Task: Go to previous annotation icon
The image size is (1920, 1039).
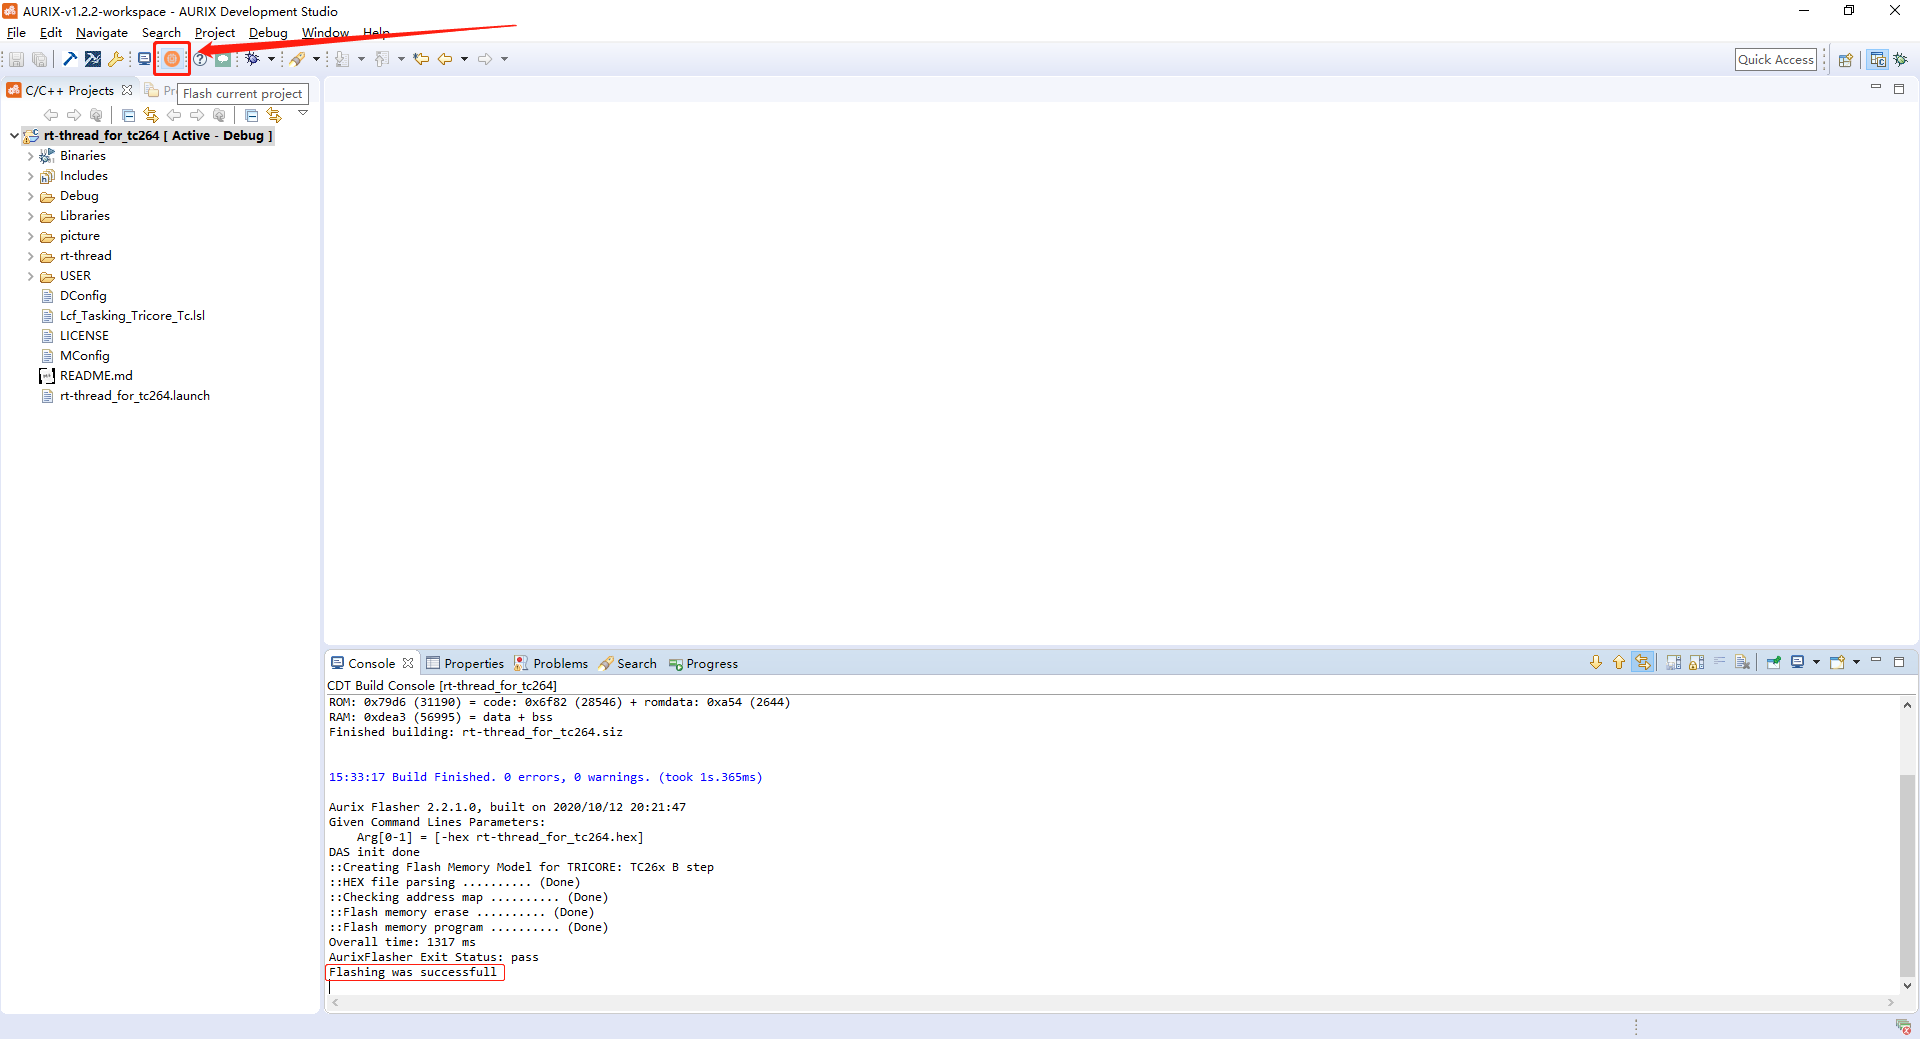Action: pyautogui.click(x=382, y=59)
